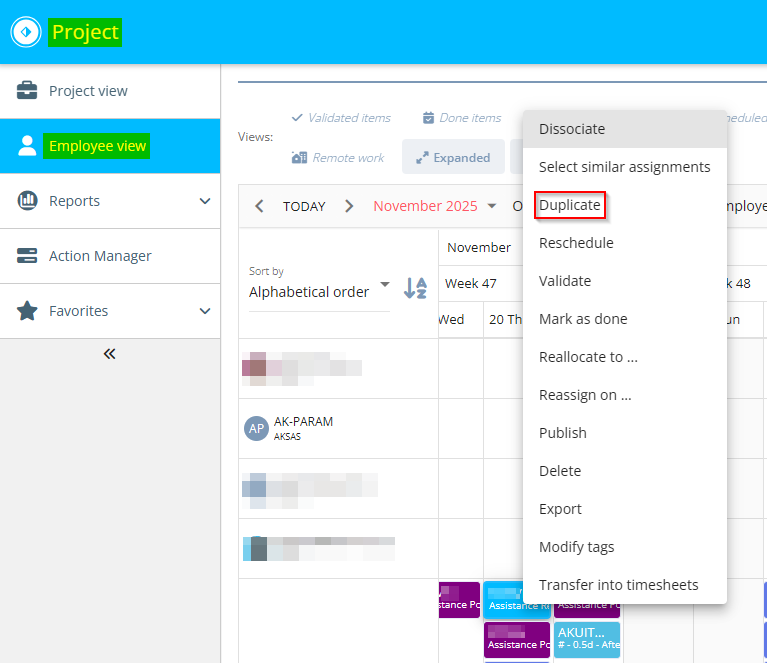This screenshot has height=663, width=767.
Task: Click the A-Z sort direction icon
Action: tap(415, 288)
